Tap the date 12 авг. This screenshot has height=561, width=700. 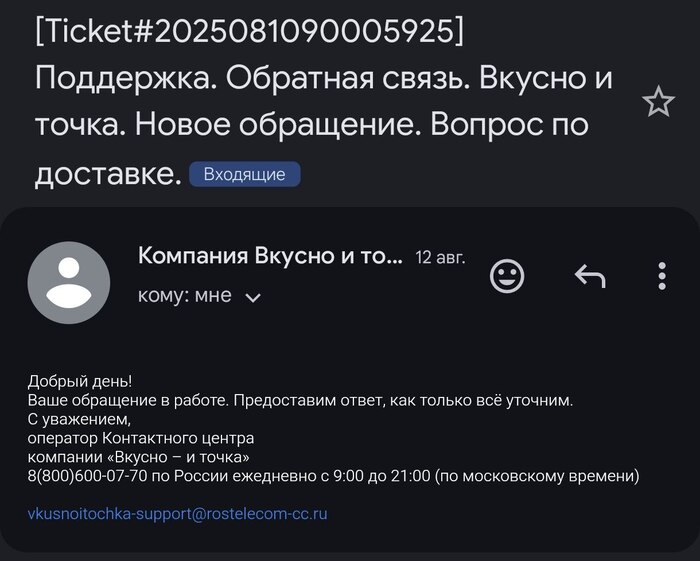pos(440,258)
